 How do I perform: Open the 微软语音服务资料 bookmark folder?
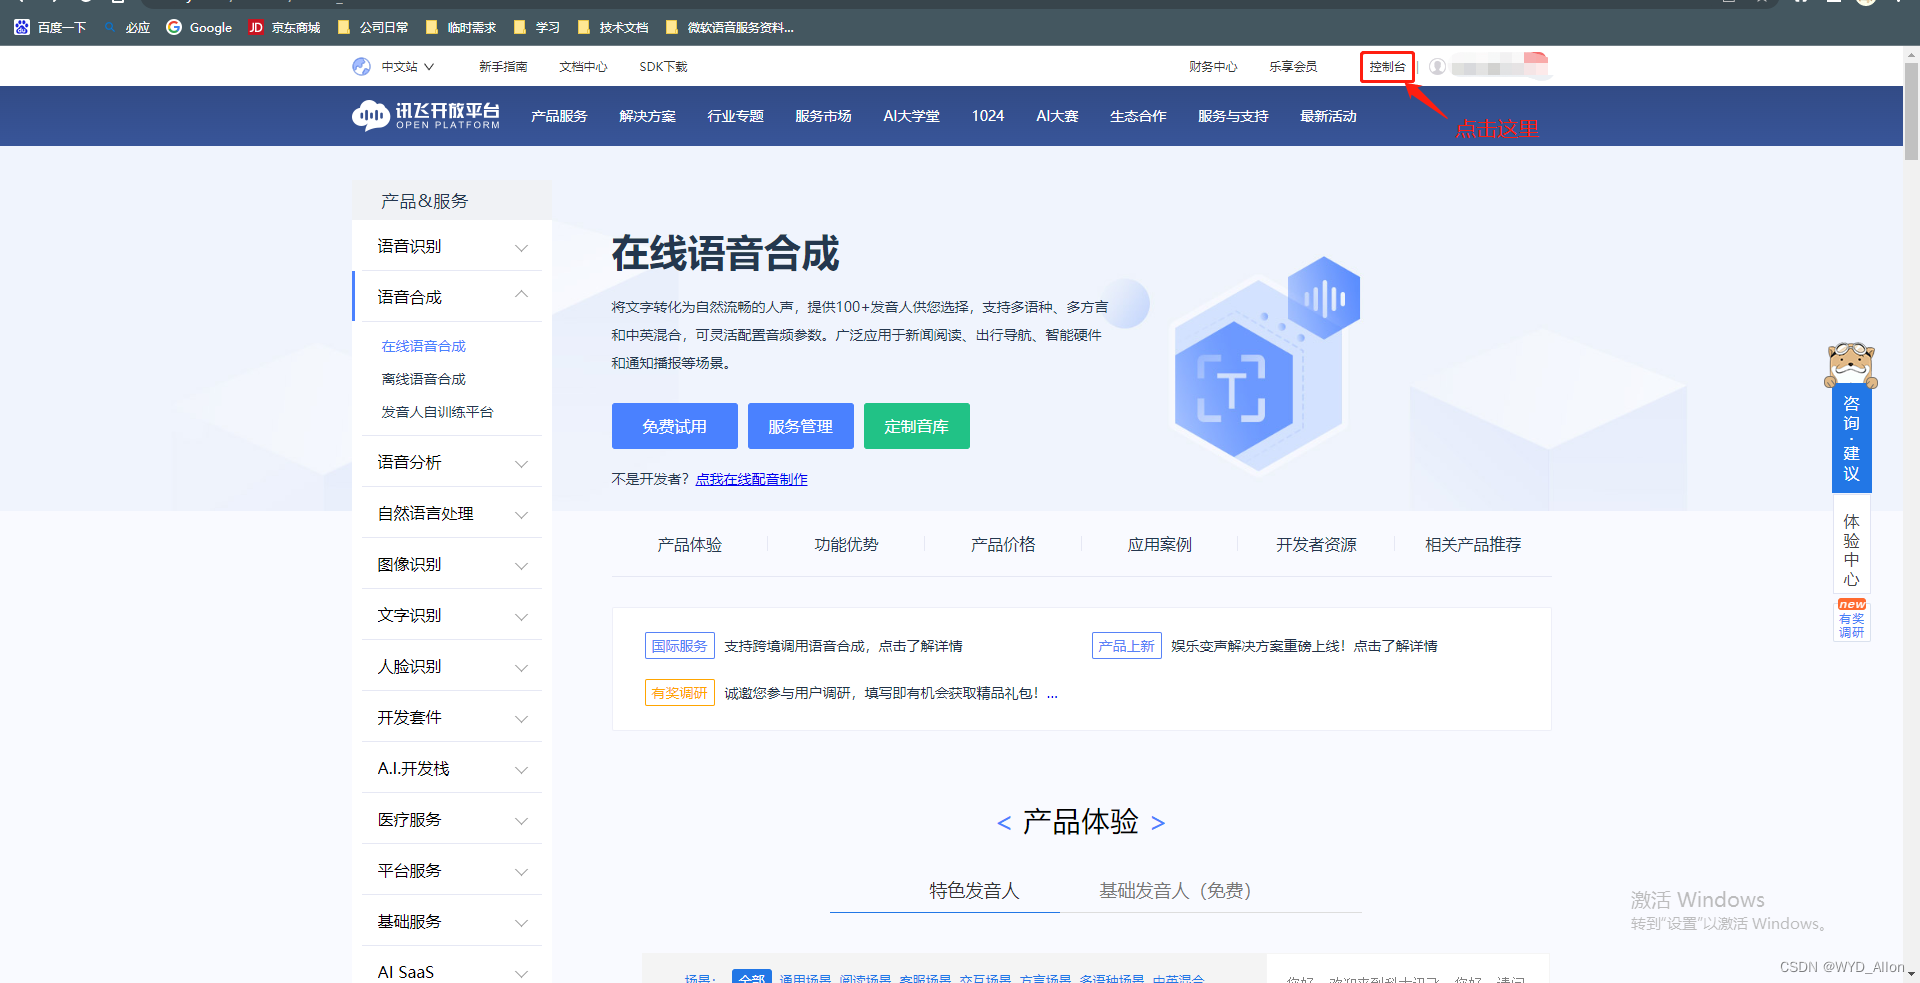pos(729,27)
